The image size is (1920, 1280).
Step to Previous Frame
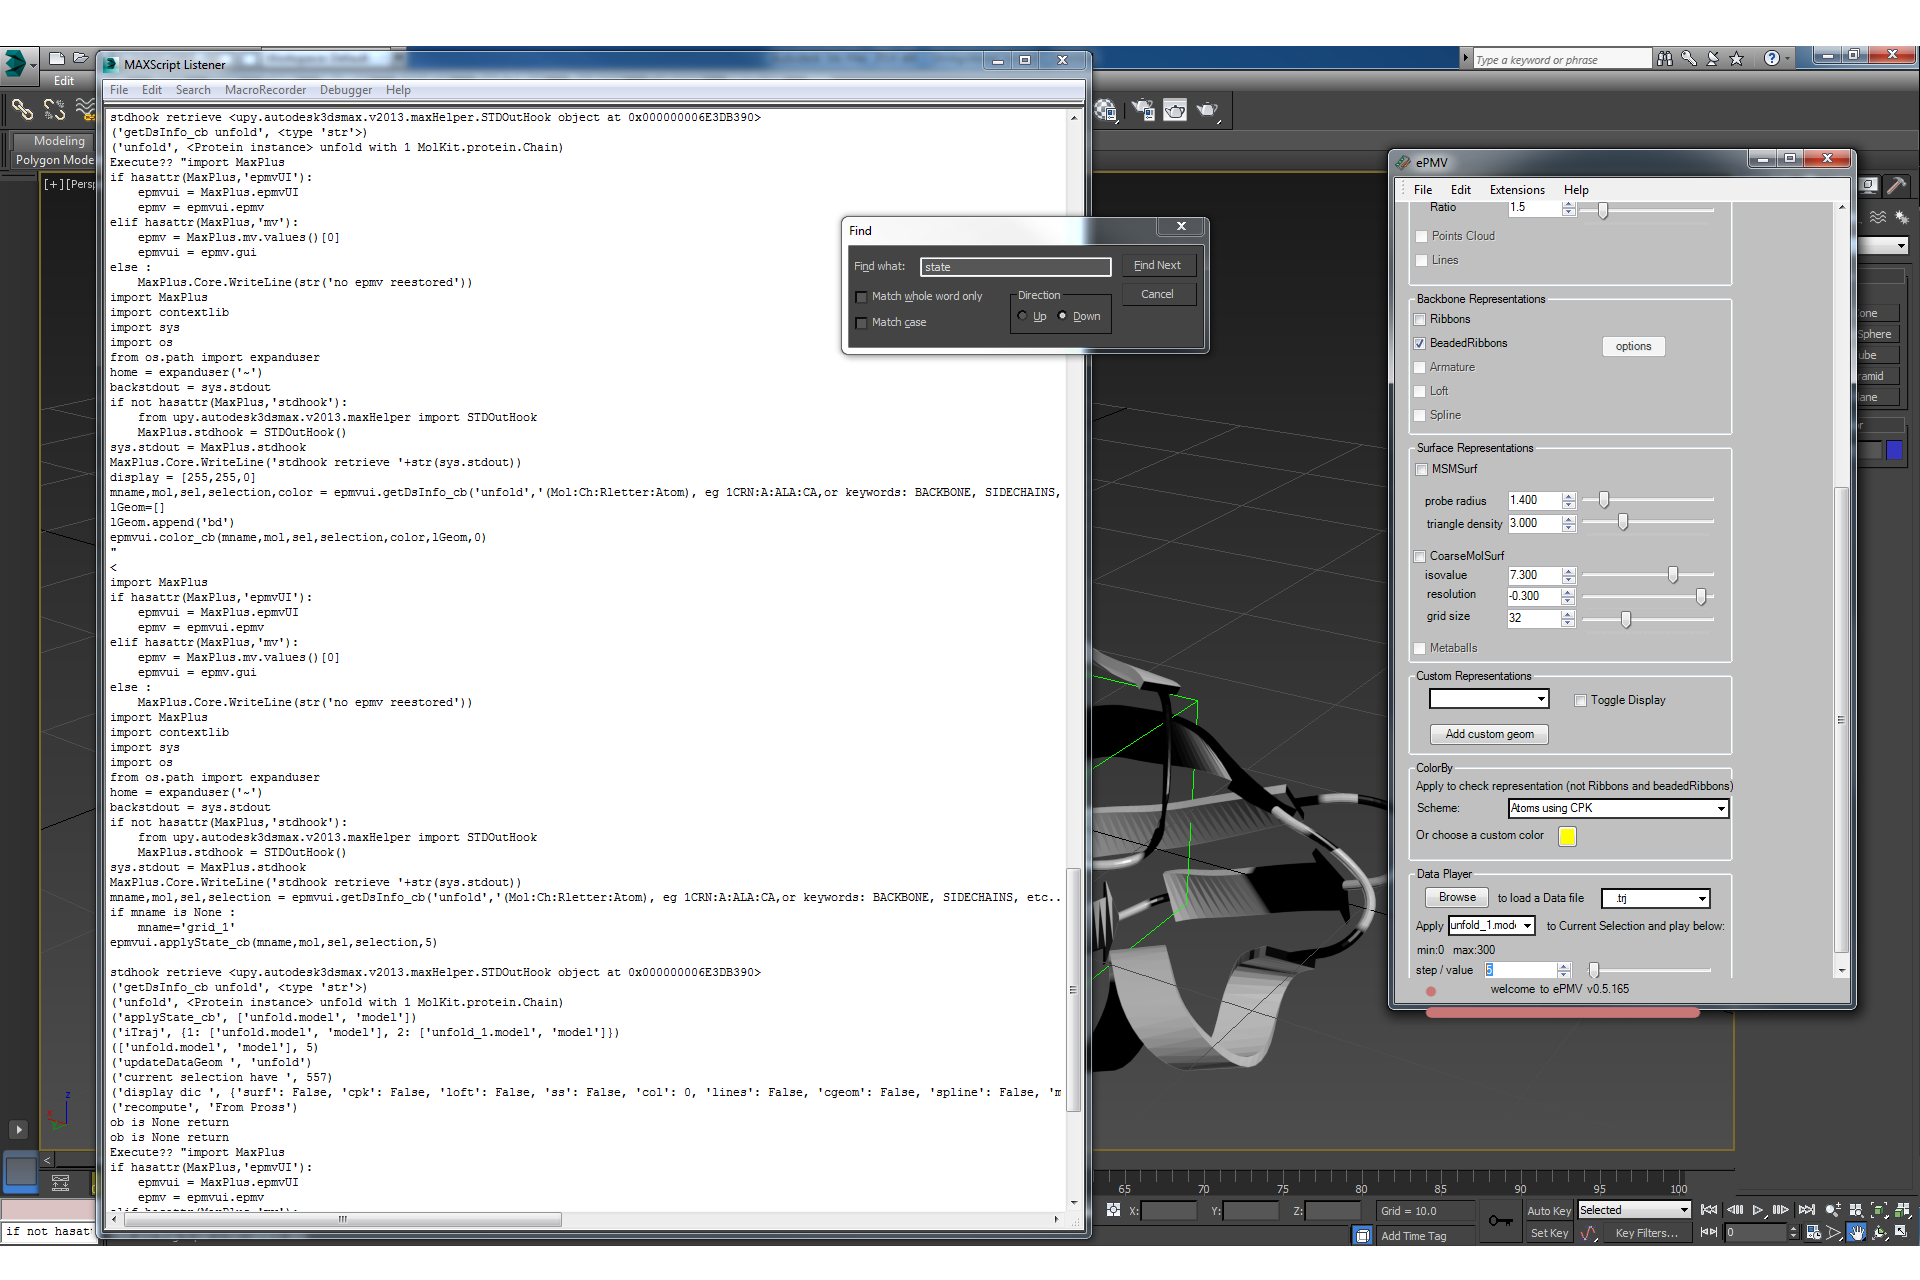(1735, 1210)
